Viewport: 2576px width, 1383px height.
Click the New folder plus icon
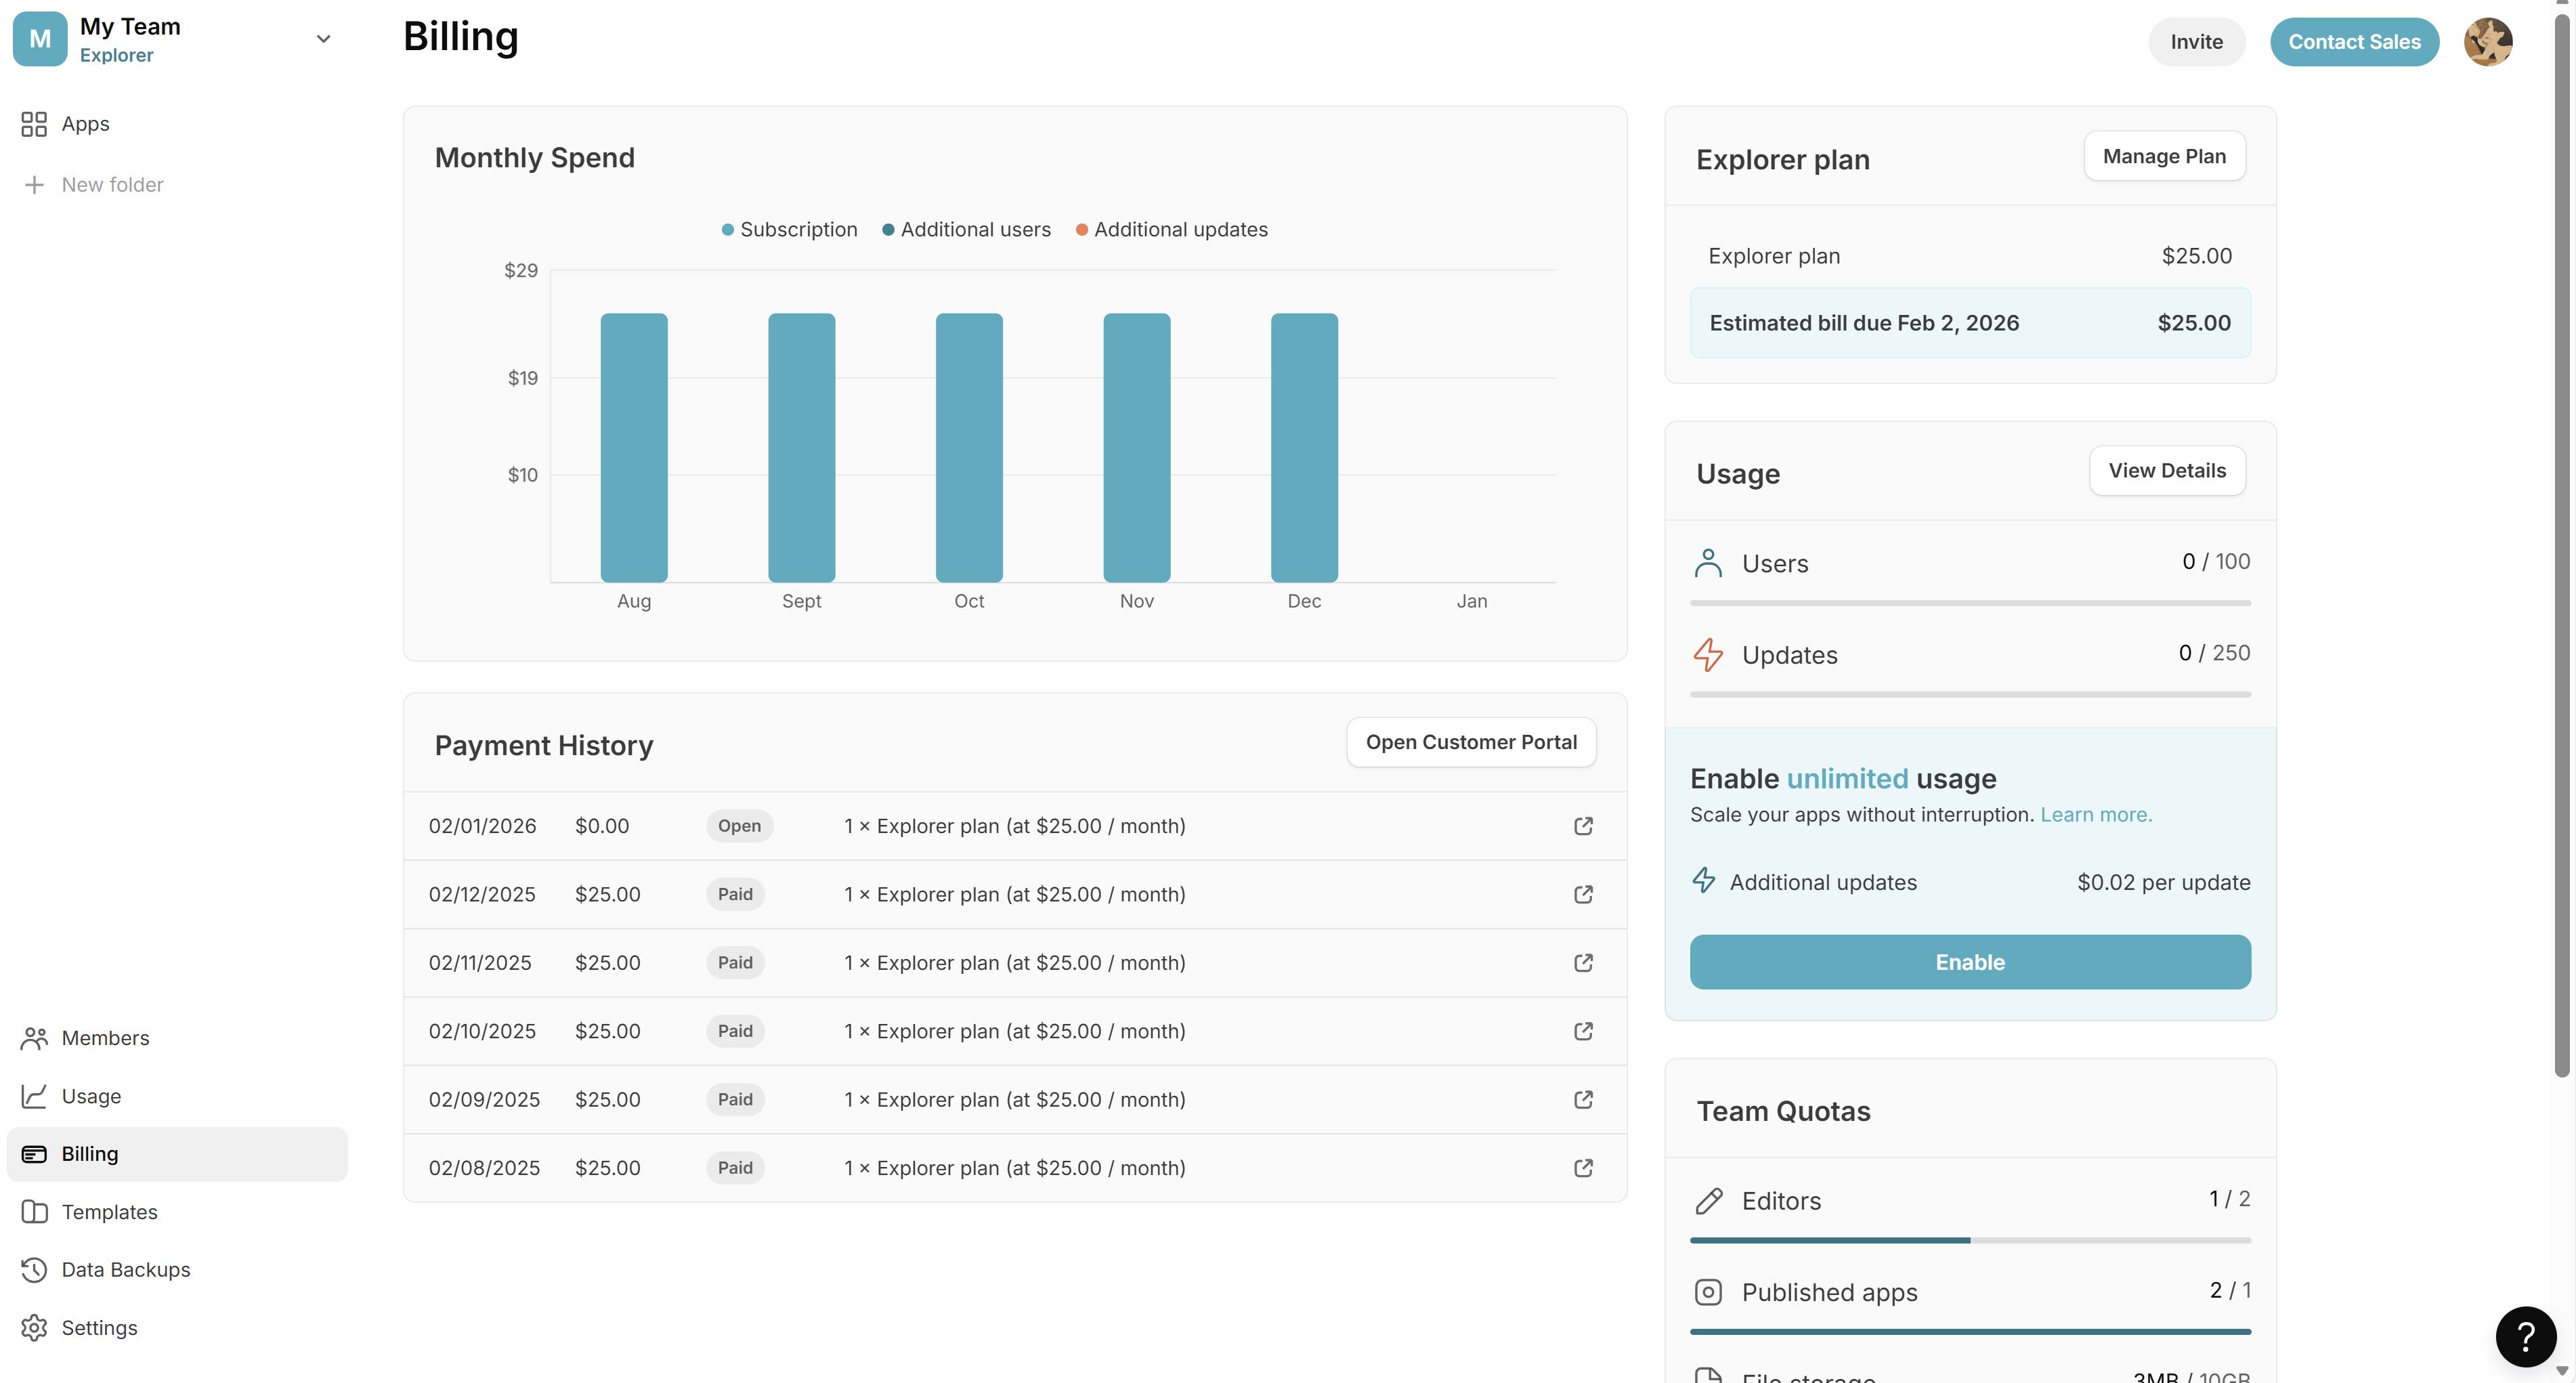coord(34,185)
